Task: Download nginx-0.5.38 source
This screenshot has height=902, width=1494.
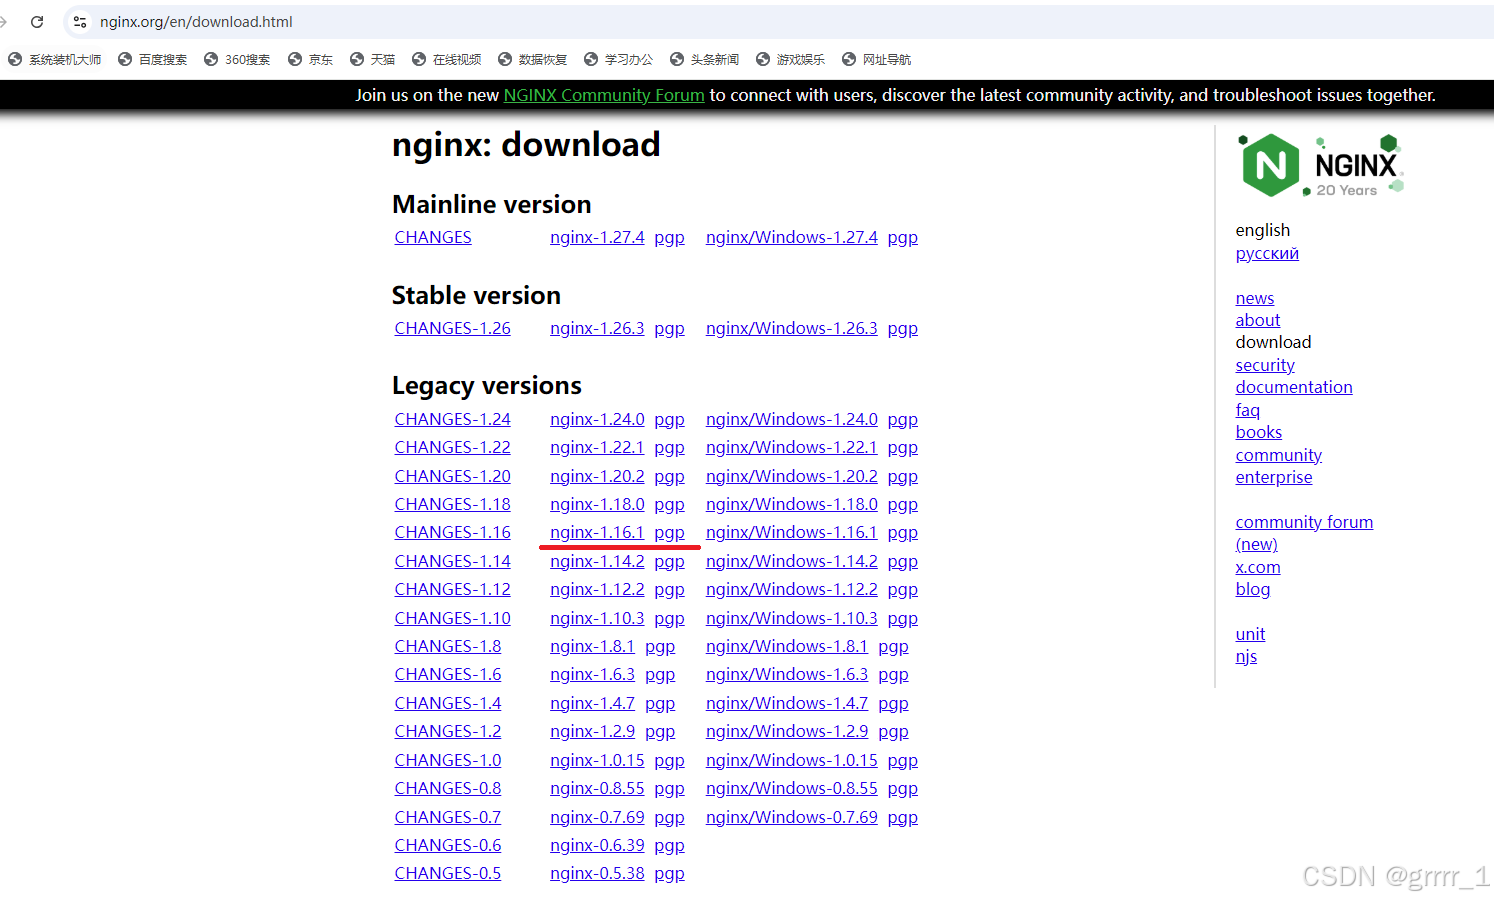Action: click(597, 873)
